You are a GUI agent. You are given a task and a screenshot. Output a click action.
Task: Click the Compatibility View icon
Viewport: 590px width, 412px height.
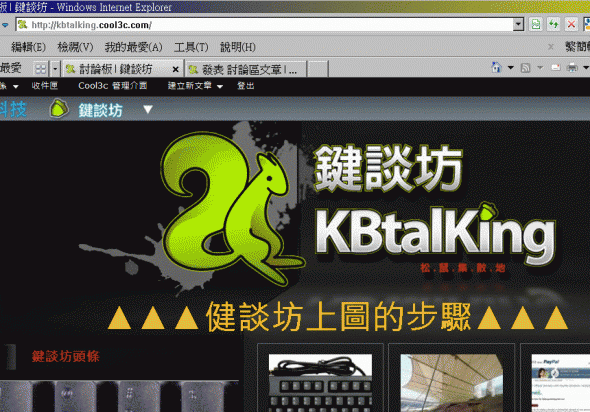[535, 25]
